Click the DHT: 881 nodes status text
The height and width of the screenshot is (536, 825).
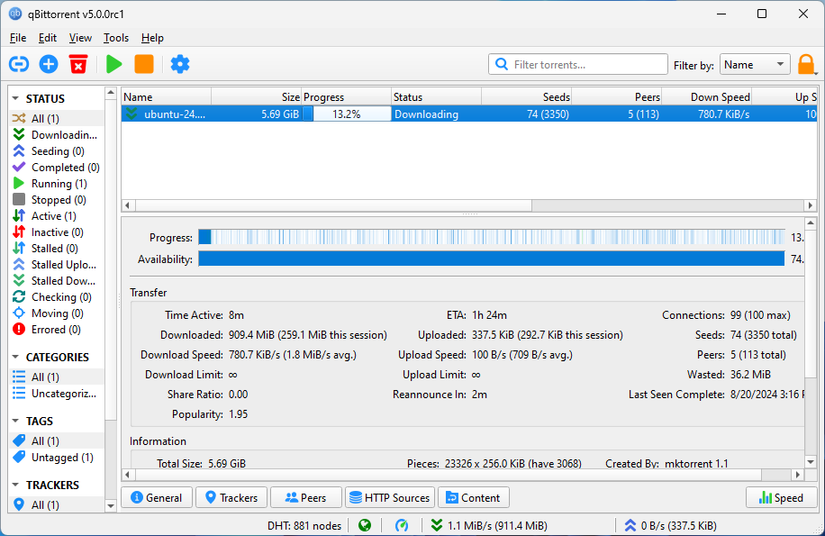304,525
